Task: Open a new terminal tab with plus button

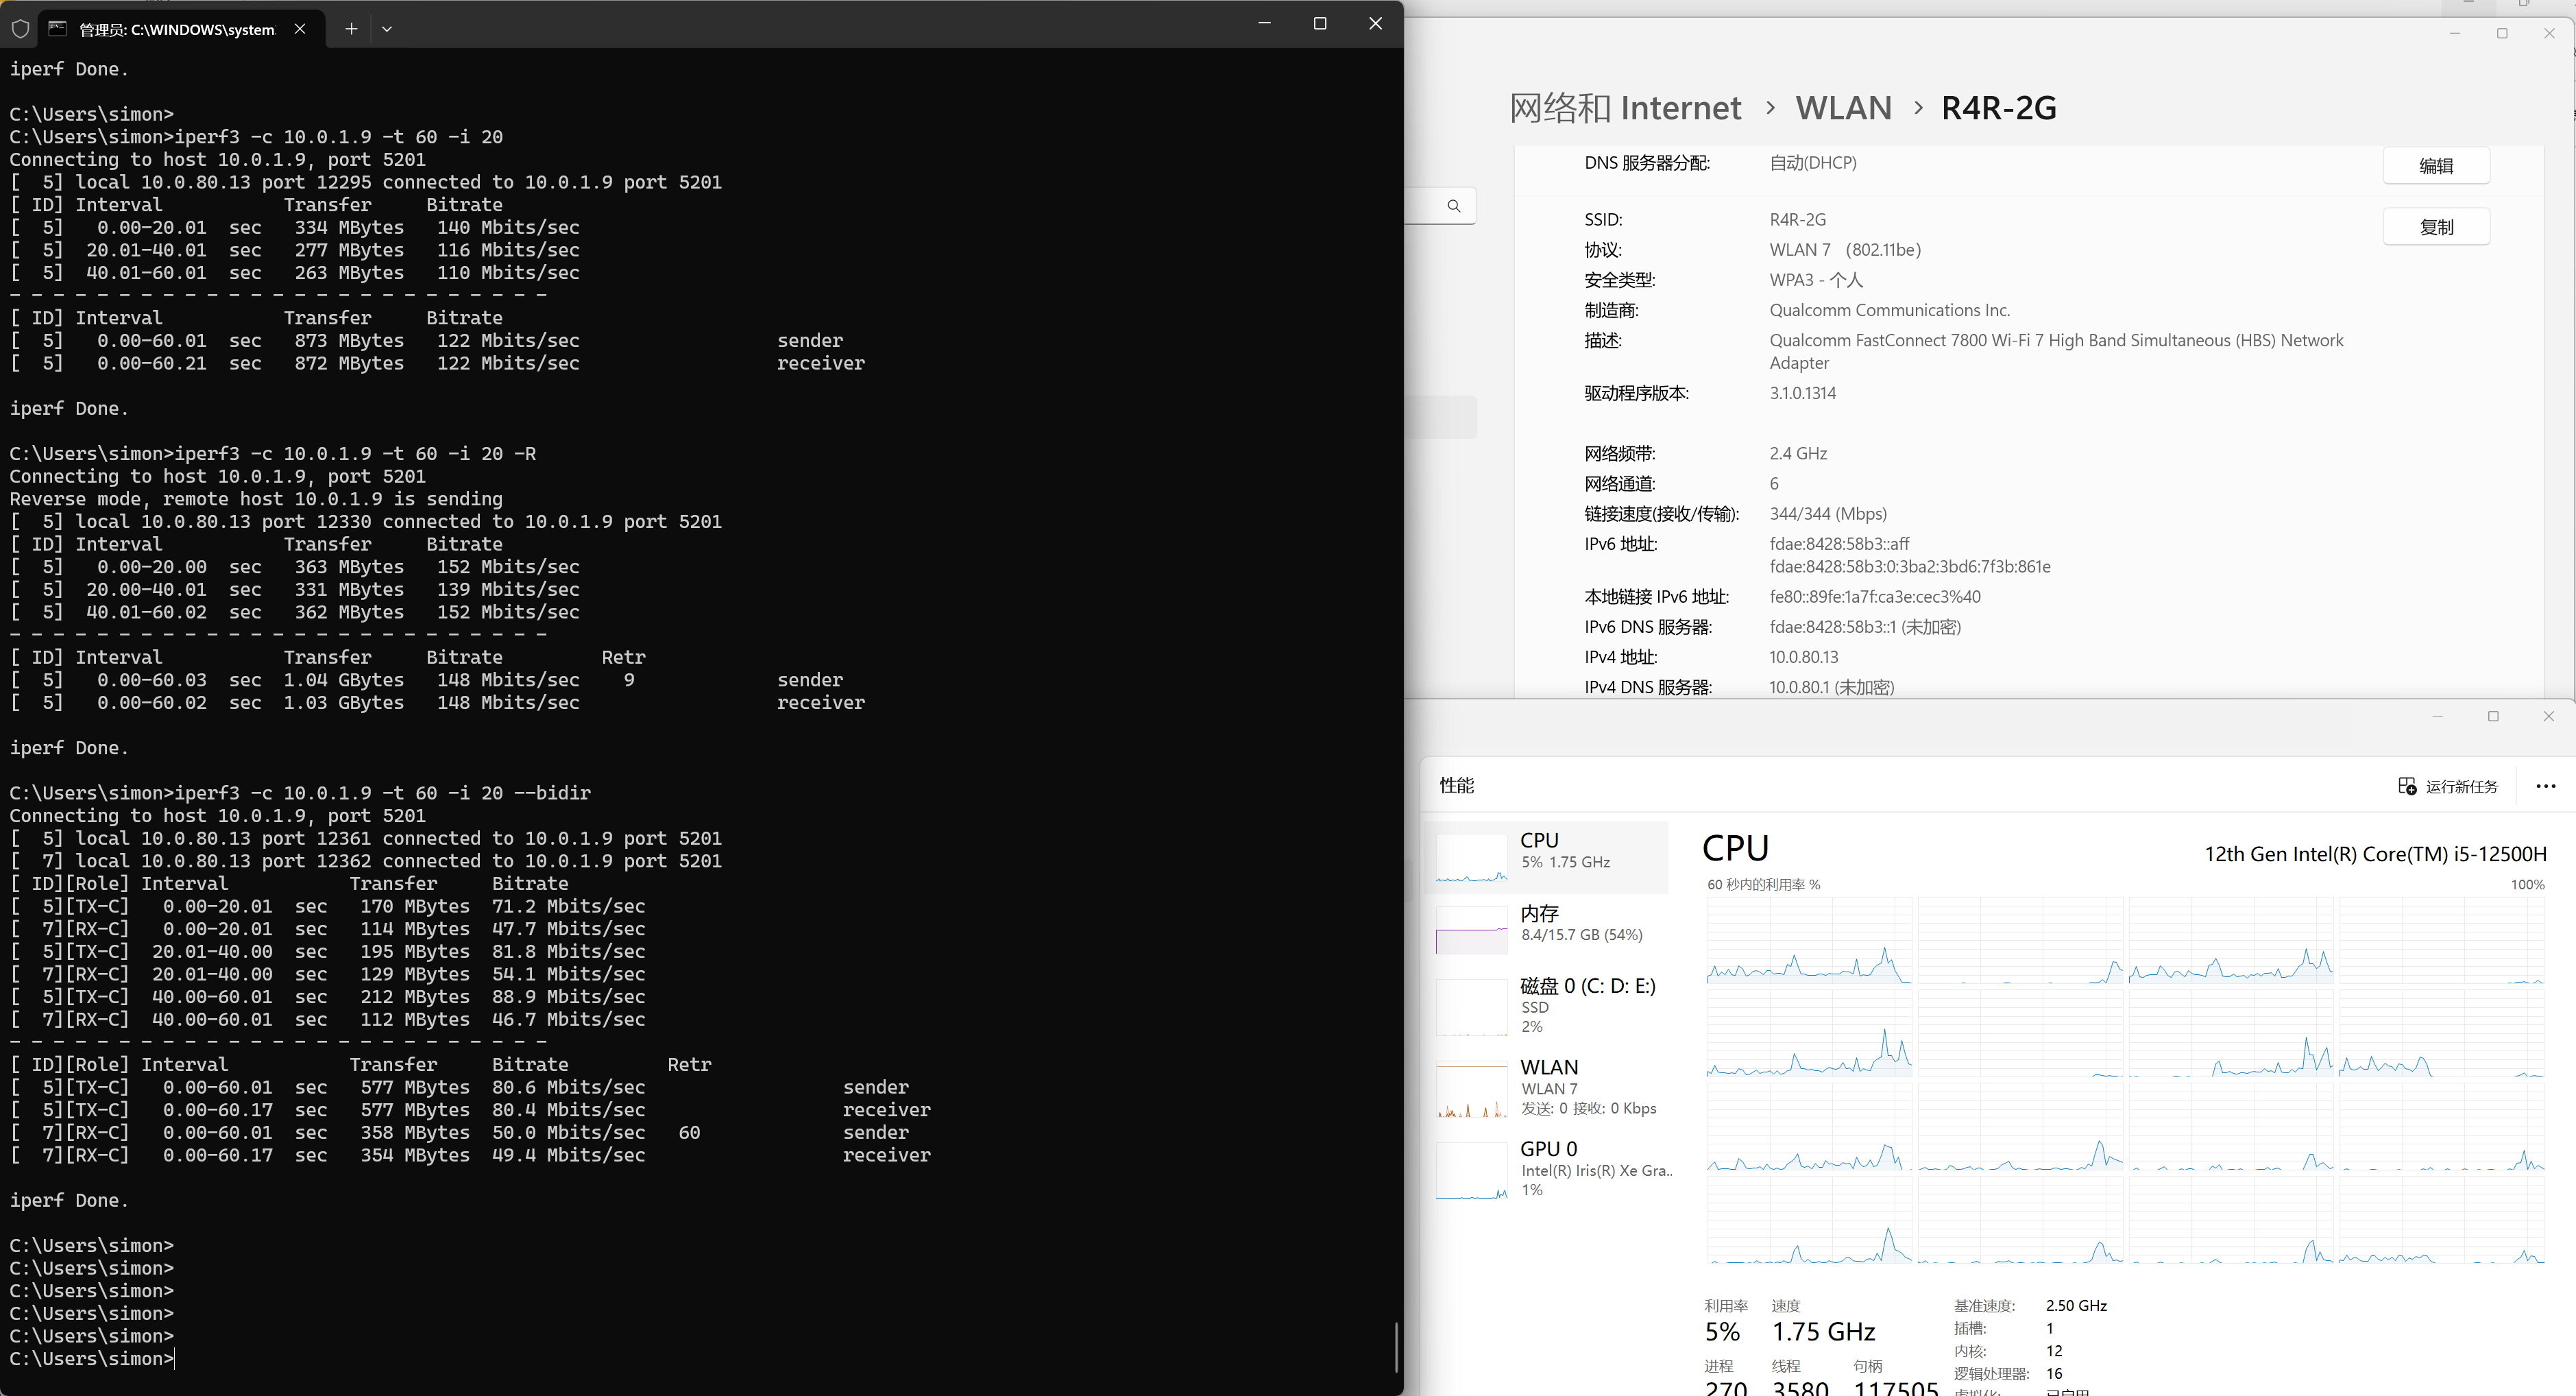Action: 351,29
